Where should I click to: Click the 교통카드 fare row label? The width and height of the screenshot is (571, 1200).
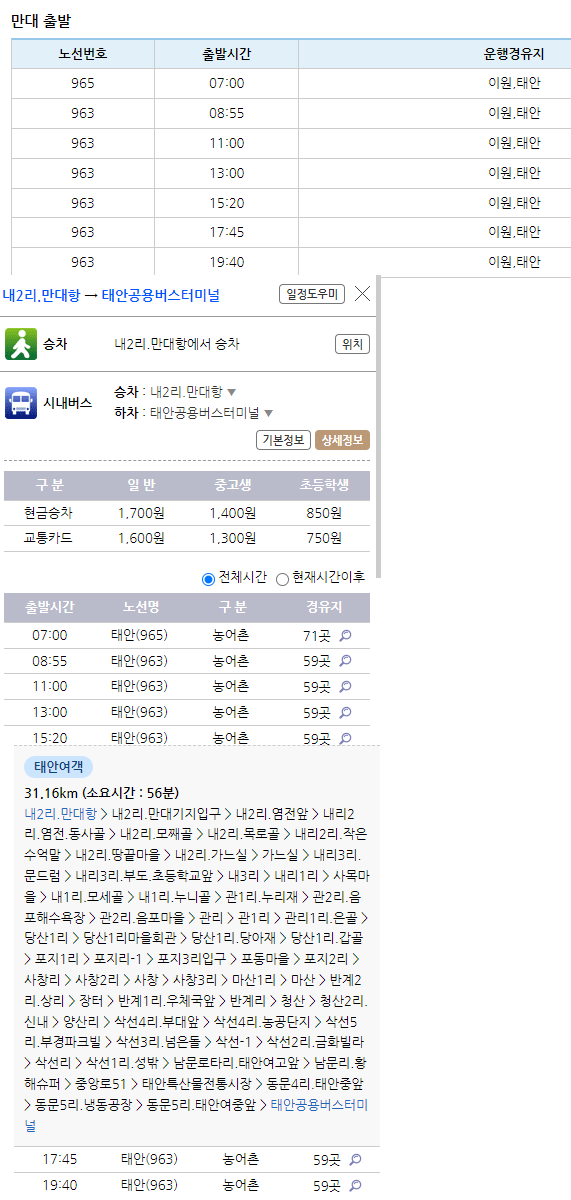49,538
